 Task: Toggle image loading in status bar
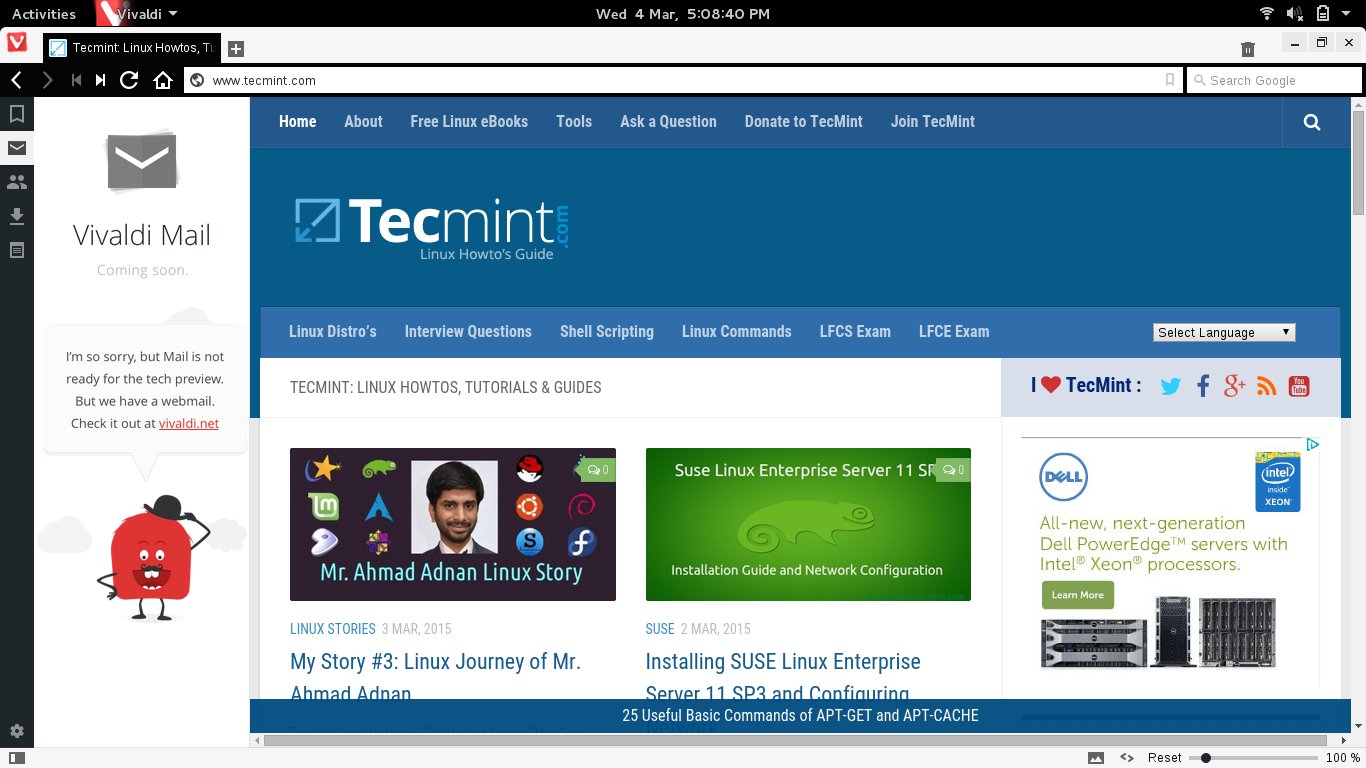[x=1096, y=758]
